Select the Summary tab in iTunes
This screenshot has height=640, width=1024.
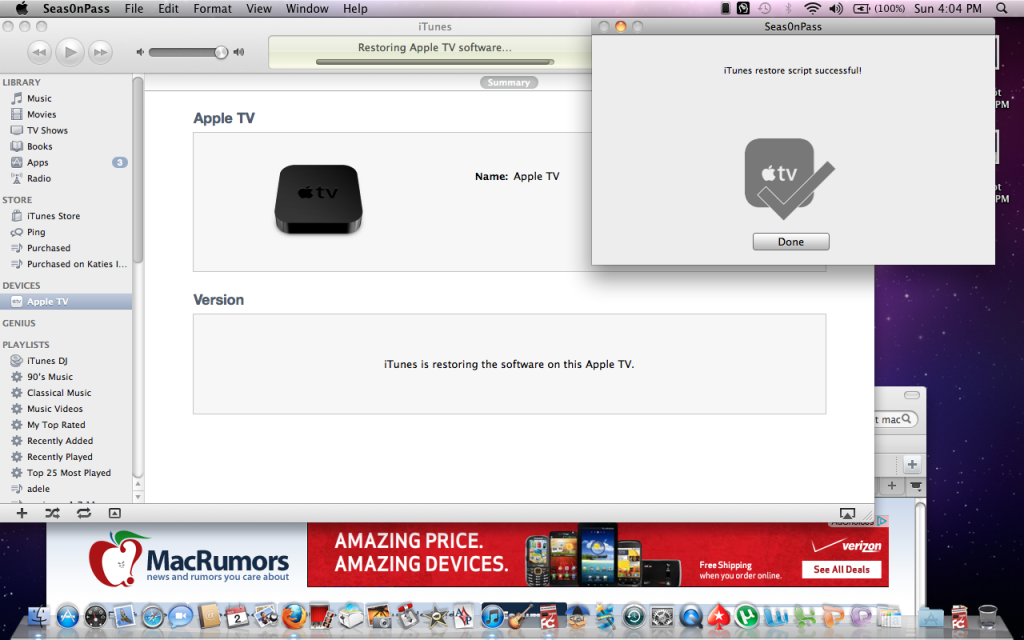509,82
